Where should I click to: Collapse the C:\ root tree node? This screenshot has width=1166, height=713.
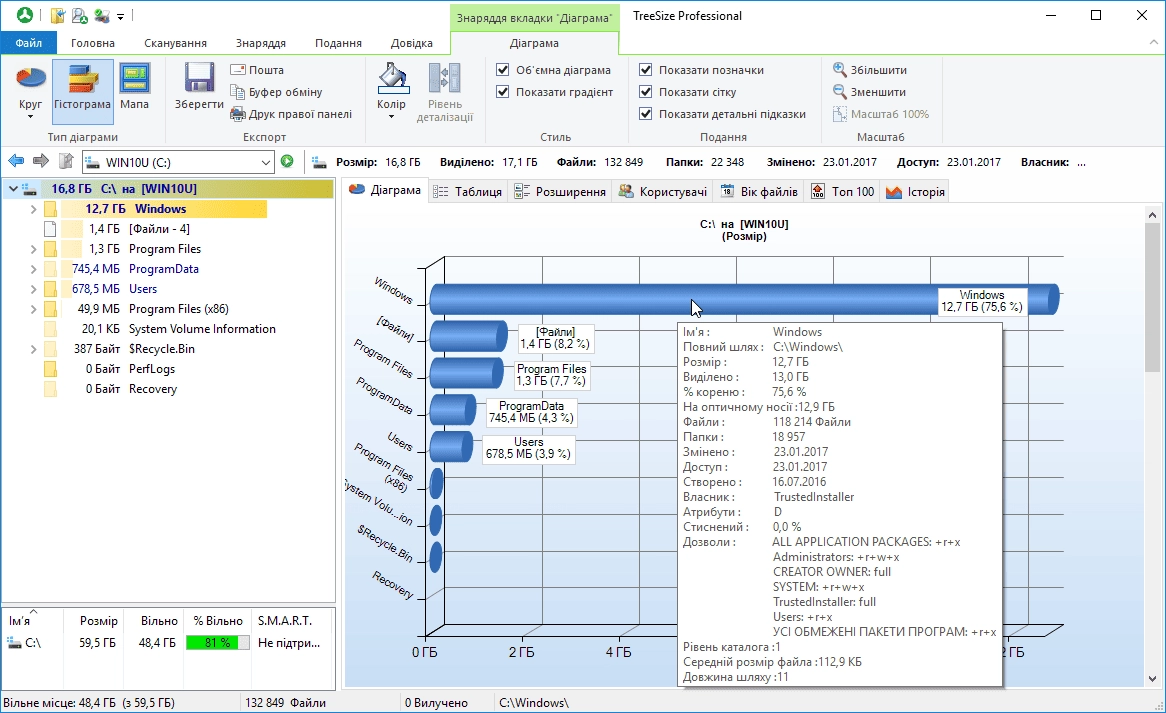click(13, 189)
